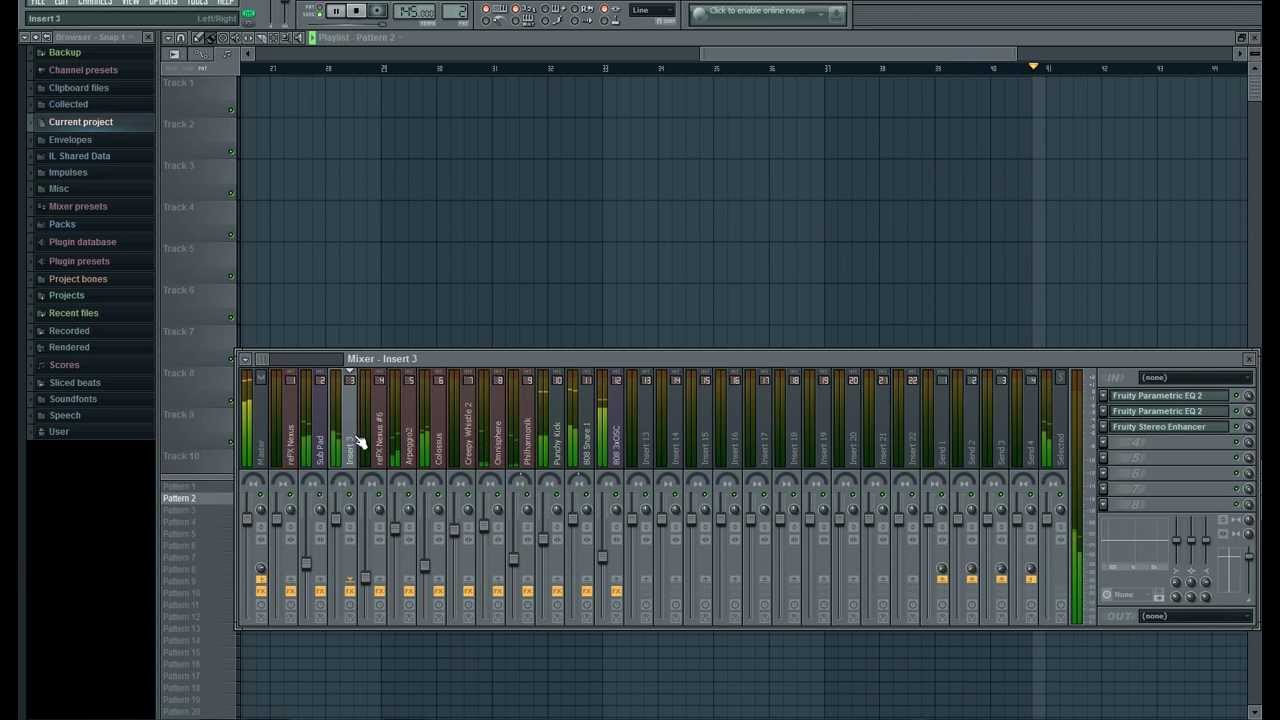Mute the Sub Pad track via green LED
The height and width of the screenshot is (720, 1280).
point(320,496)
